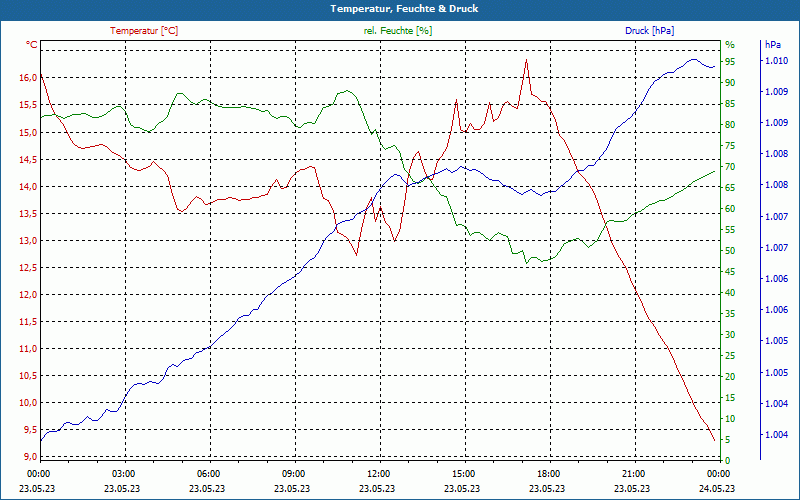The width and height of the screenshot is (800, 500).
Task: Click the 12,0 temperature axis label
Action: point(29,295)
